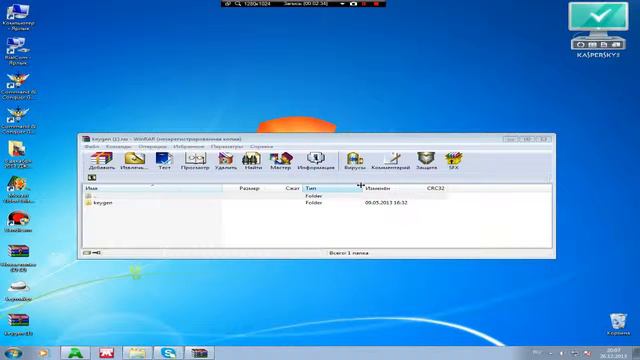
Task: Click the recorder zoom magnifier icon
Action: (x=238, y=4)
